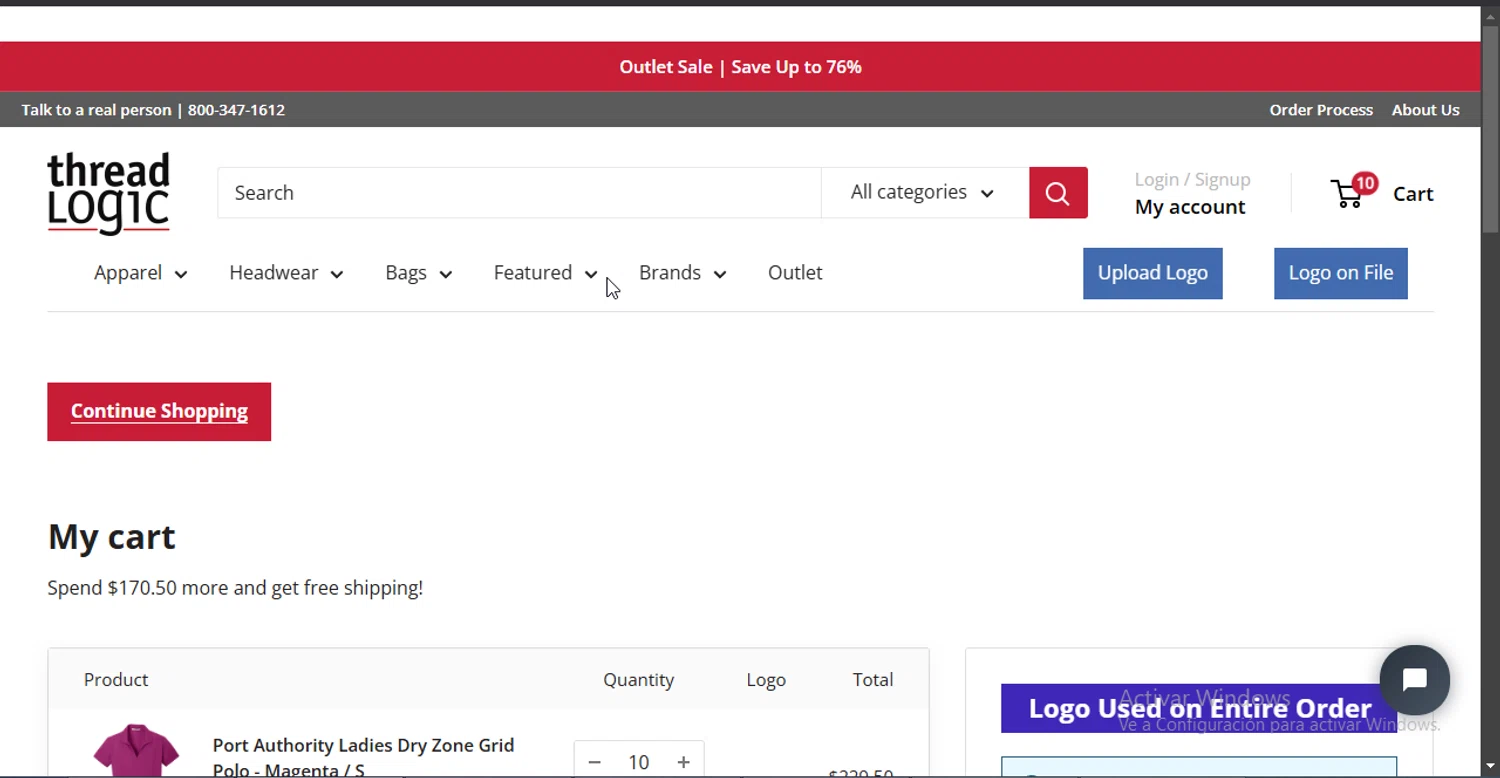Click the Quantity column header
Image resolution: width=1500 pixels, height=778 pixels.
tap(638, 680)
